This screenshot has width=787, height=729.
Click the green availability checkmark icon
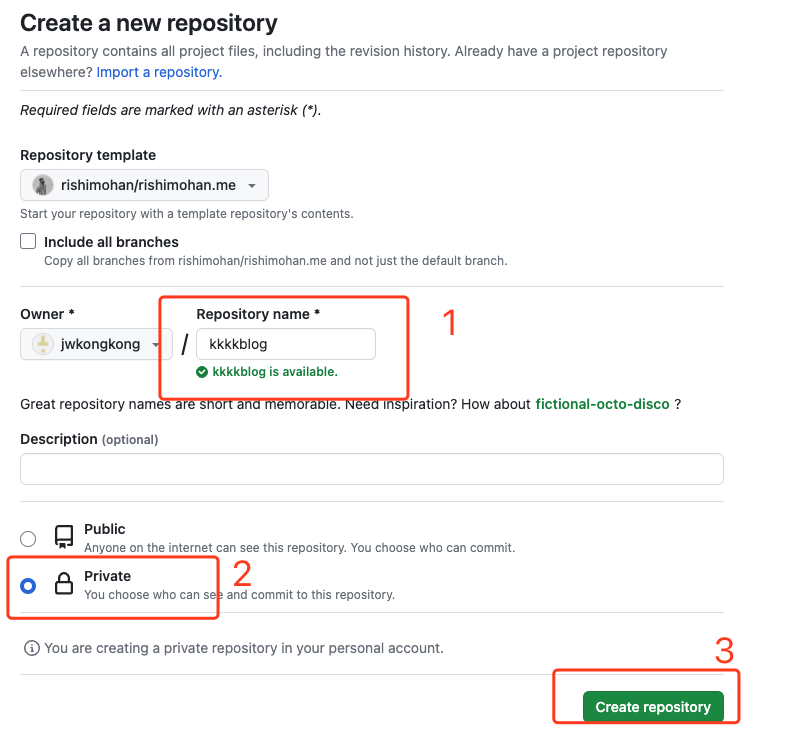202,371
